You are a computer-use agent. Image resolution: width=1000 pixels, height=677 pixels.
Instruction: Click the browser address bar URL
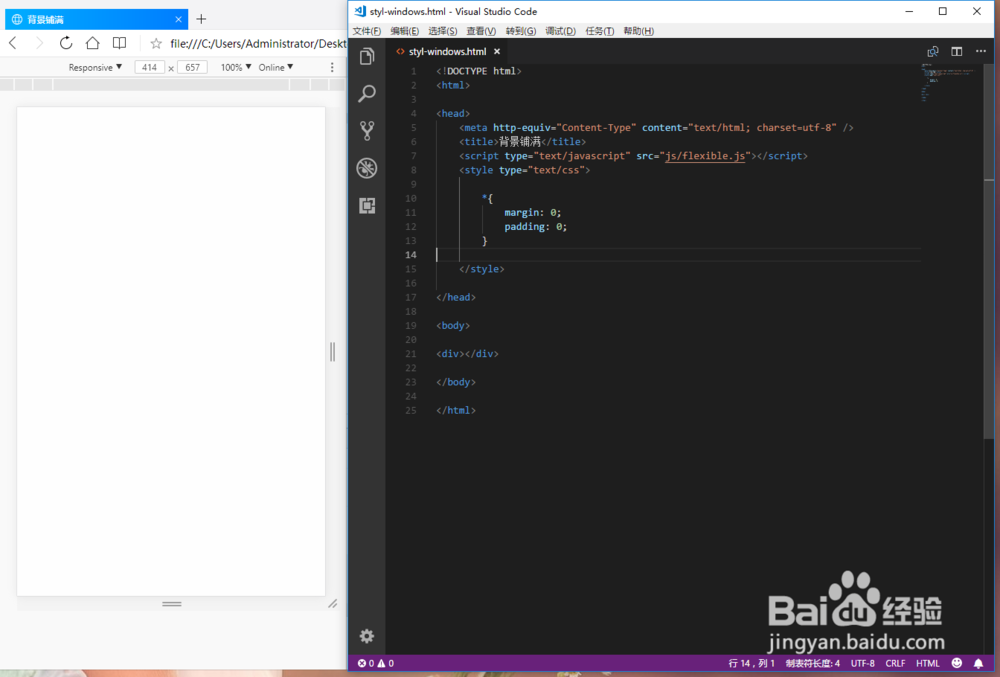click(258, 43)
